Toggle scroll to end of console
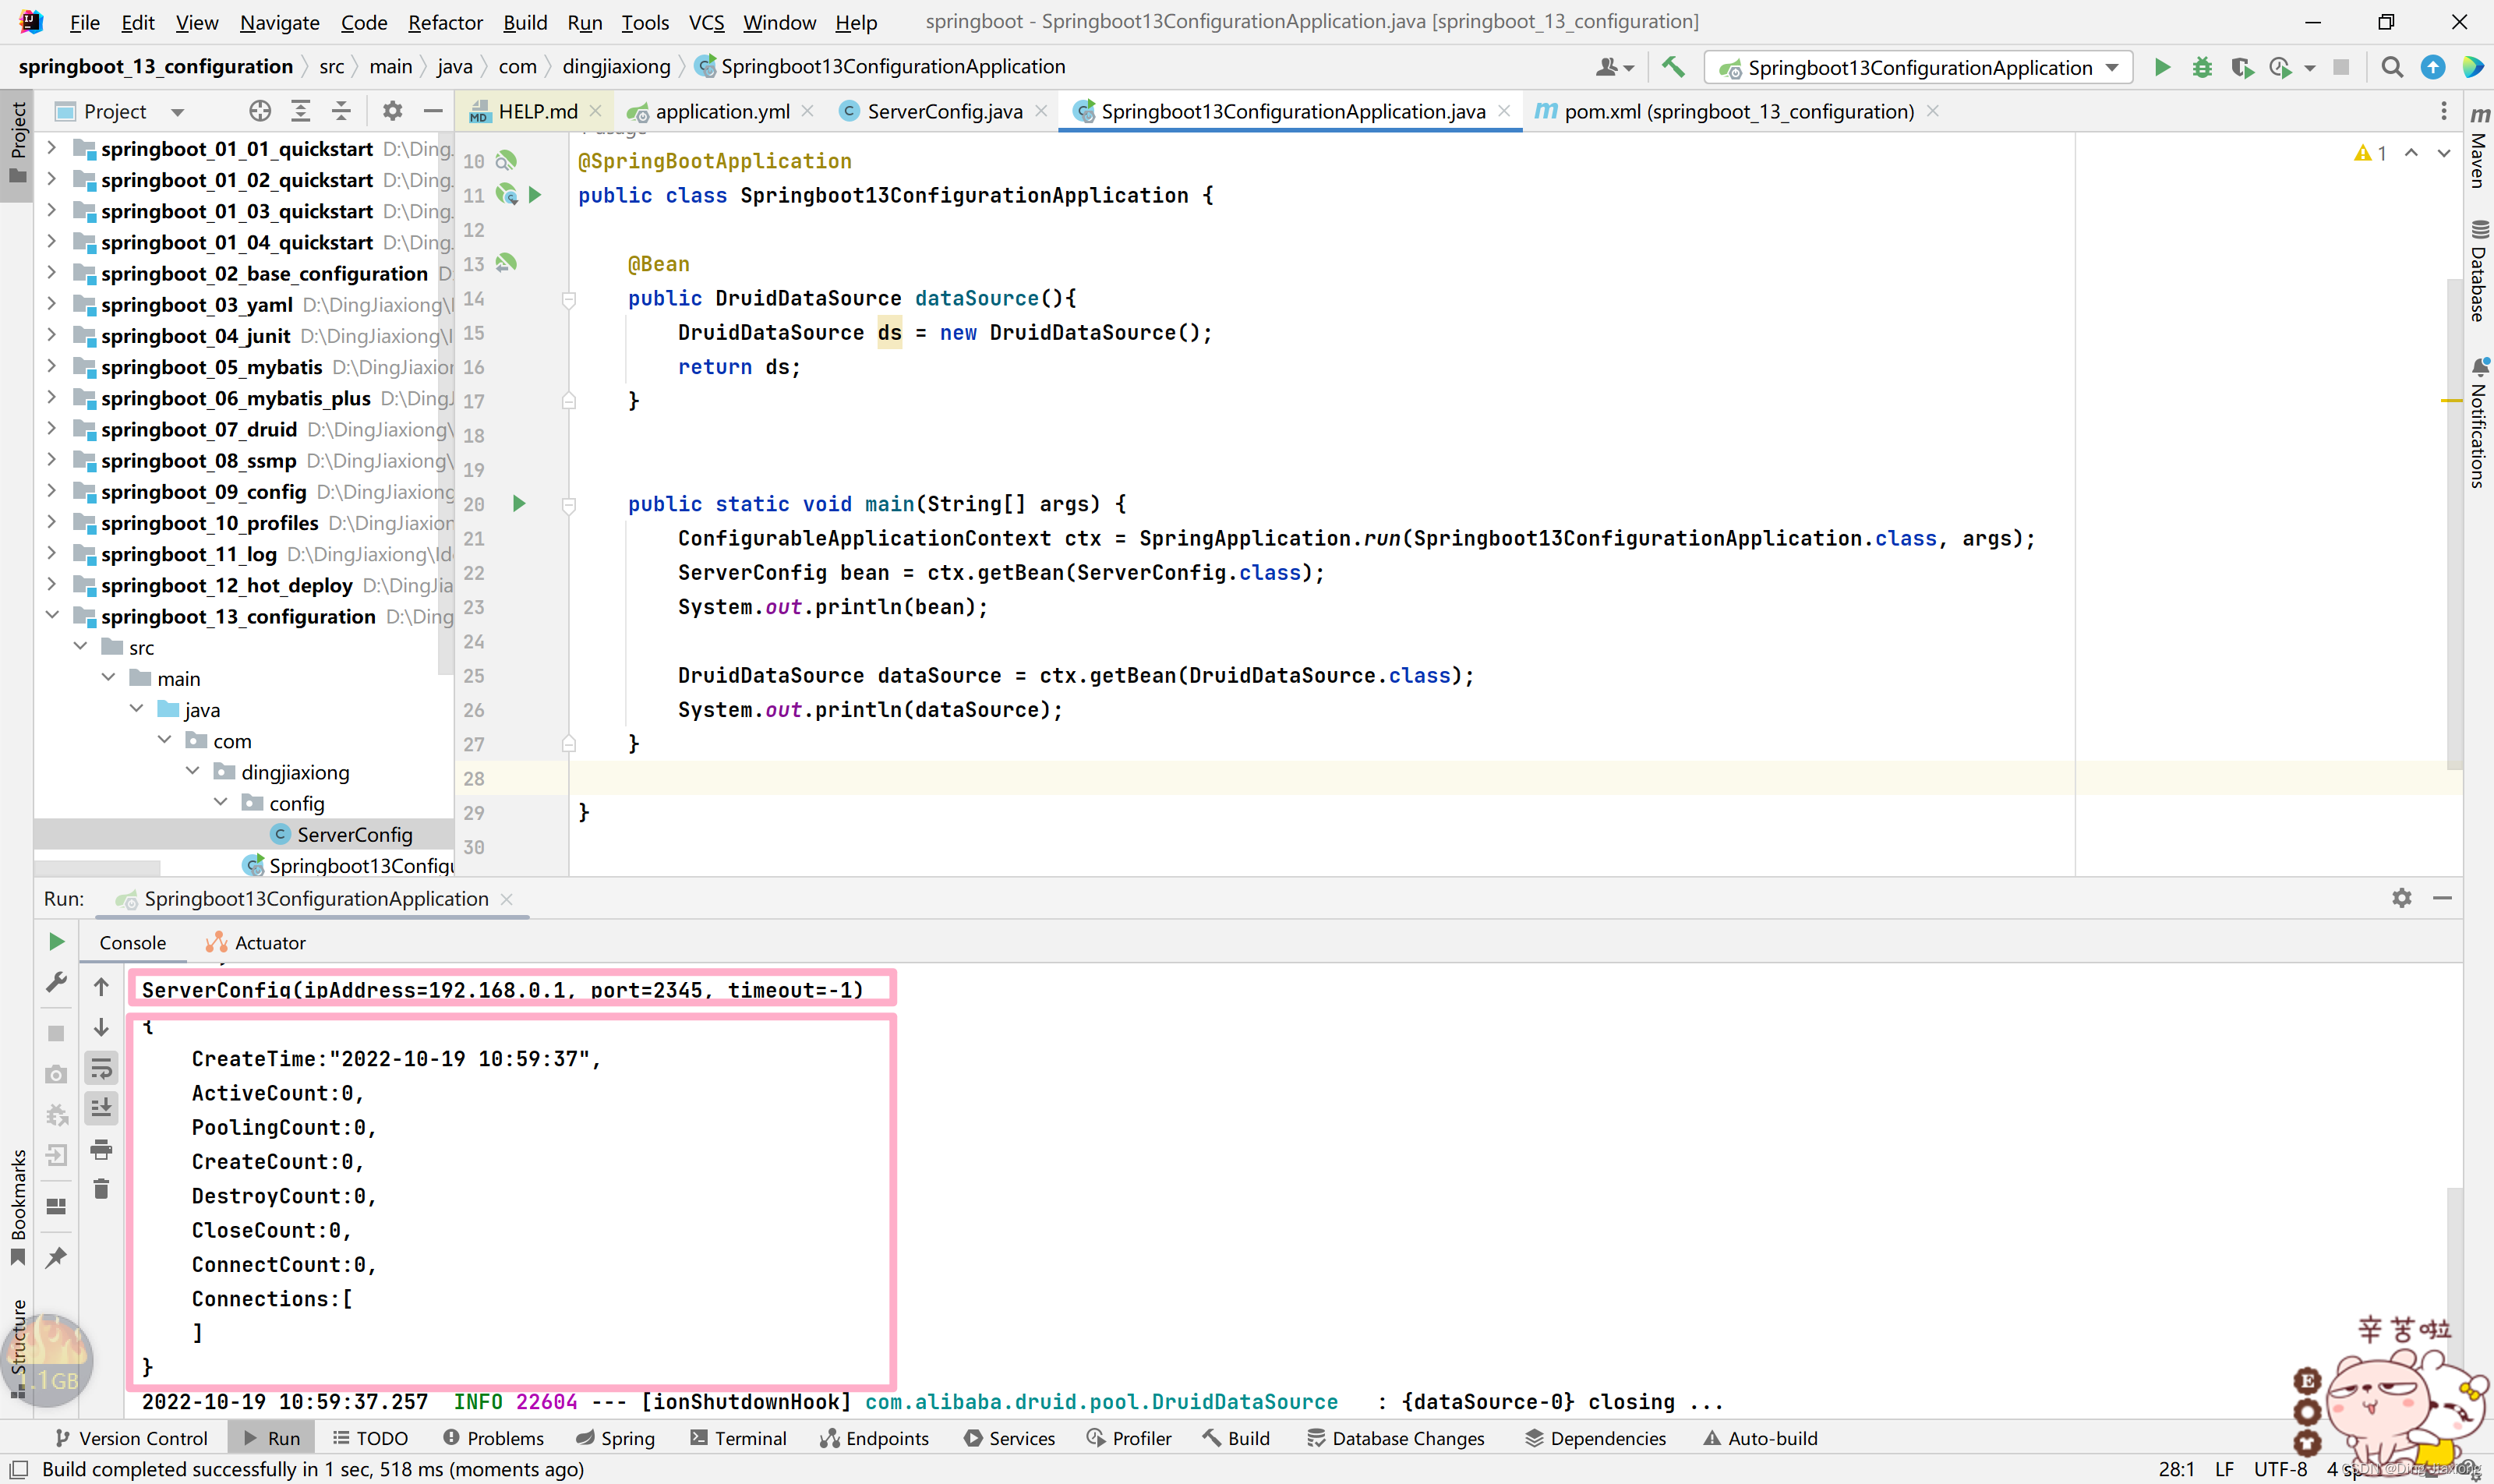The image size is (2494, 1484). 101,1108
